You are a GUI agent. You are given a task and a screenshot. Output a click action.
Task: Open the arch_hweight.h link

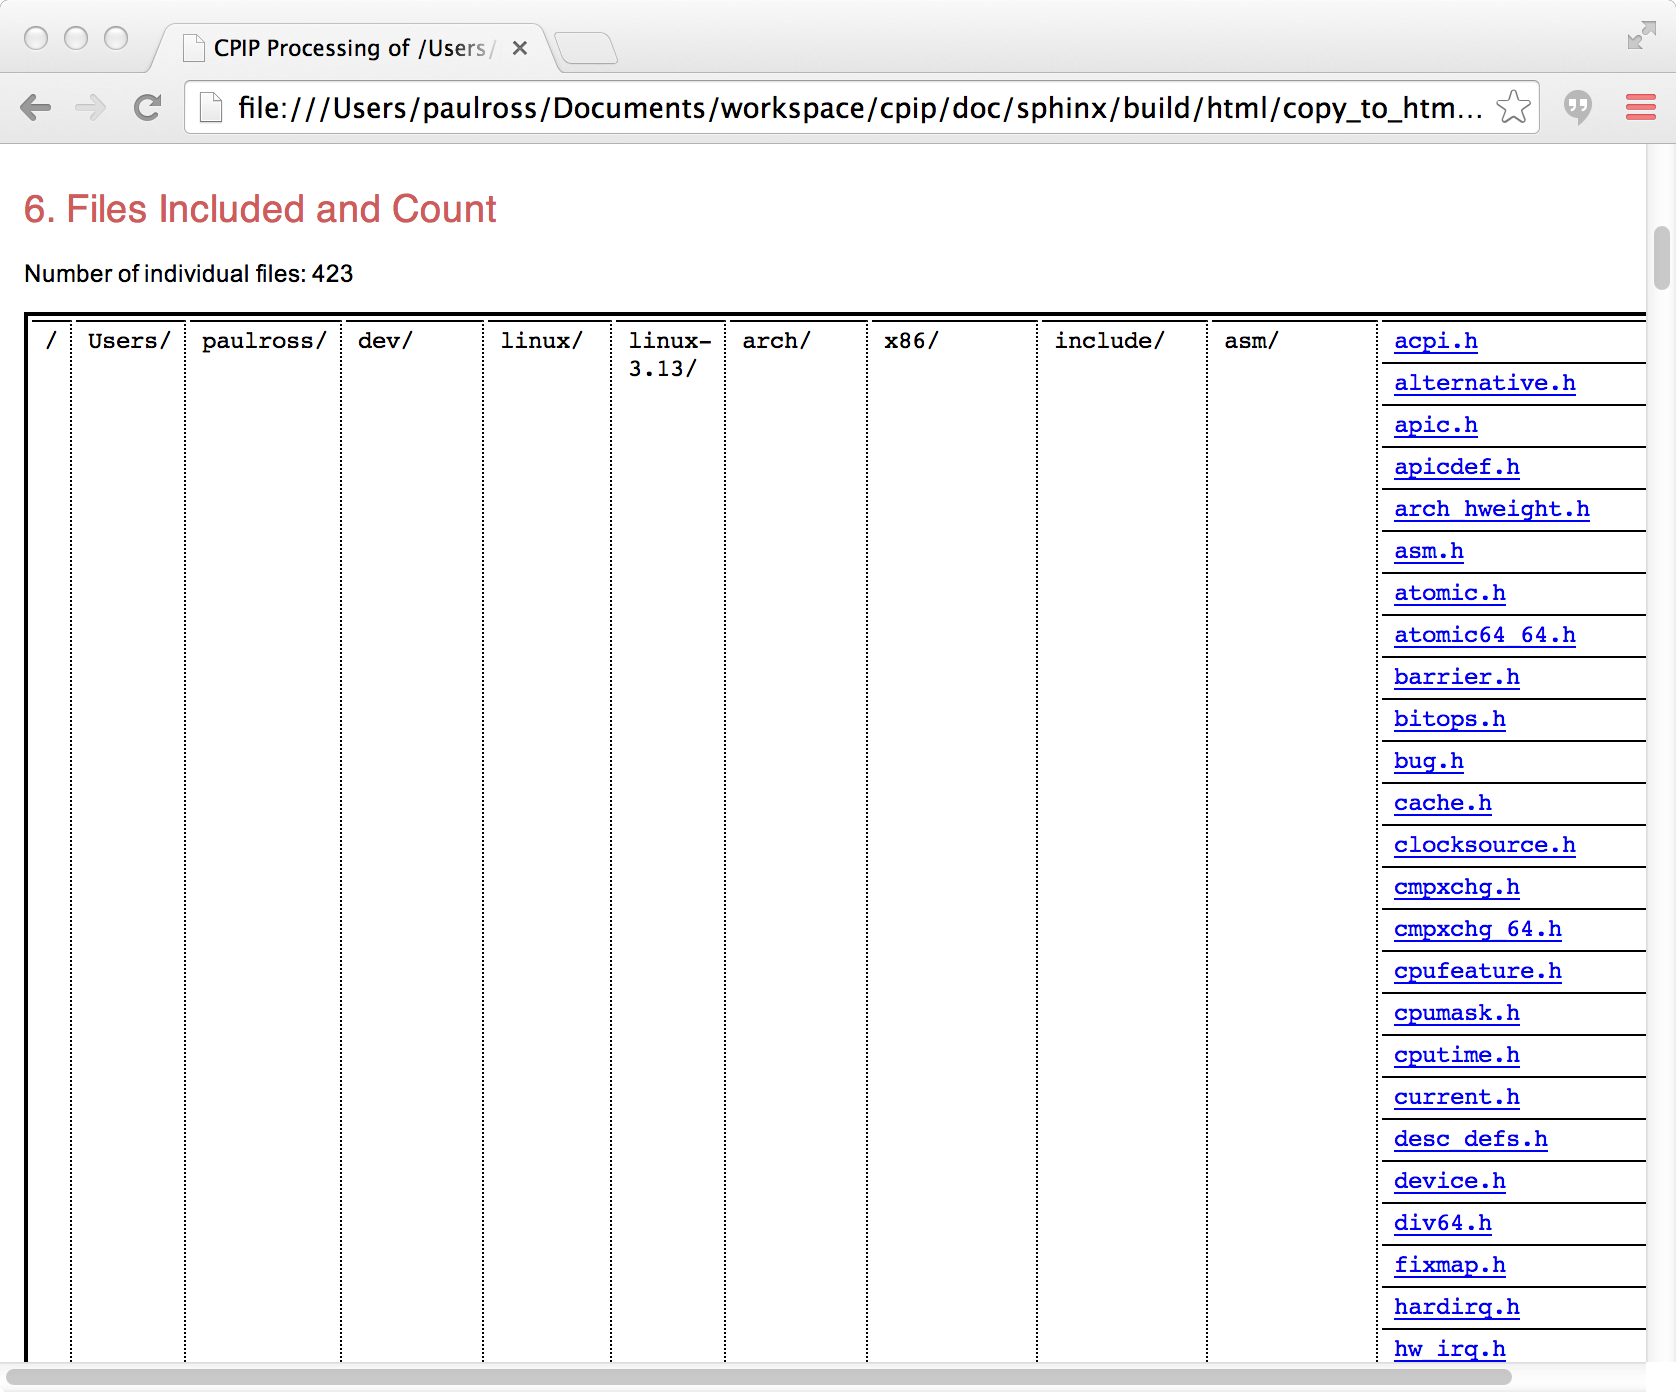(1491, 509)
